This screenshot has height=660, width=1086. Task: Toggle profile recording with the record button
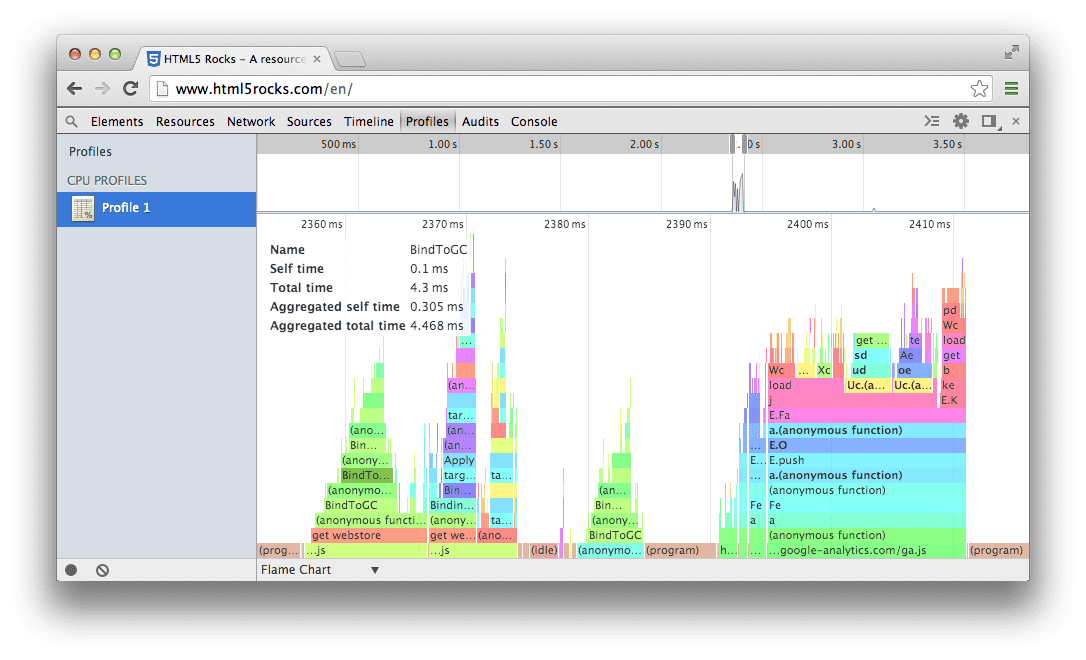(x=69, y=569)
